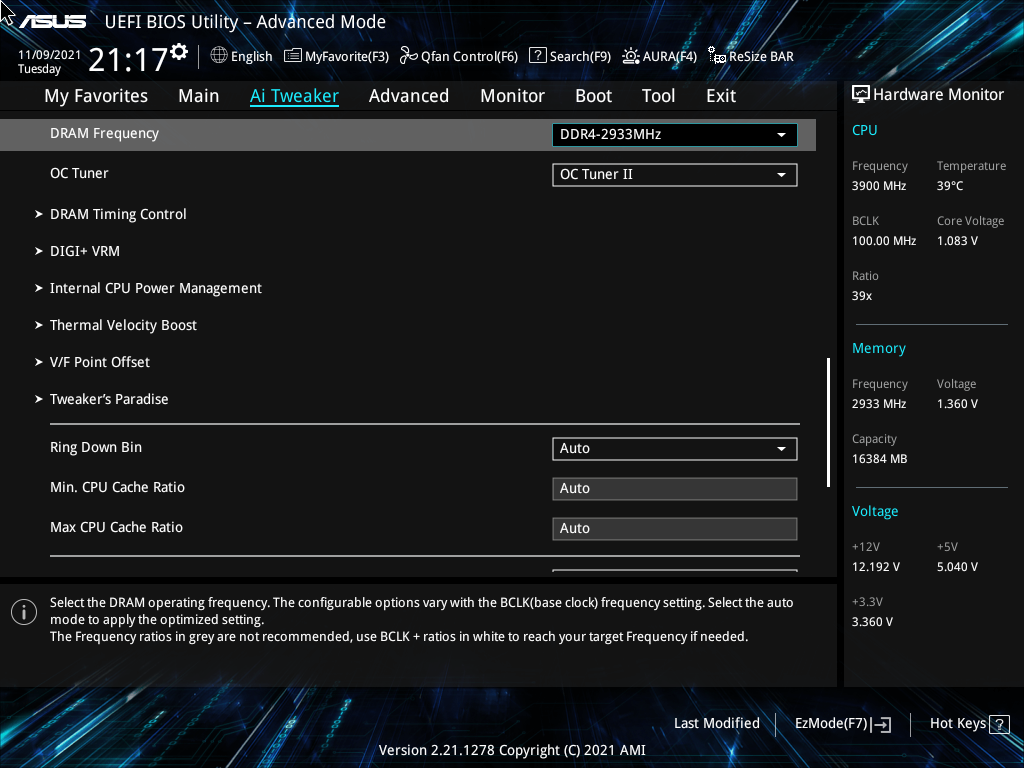Click the Min. CPU Cache Ratio field

[675, 488]
